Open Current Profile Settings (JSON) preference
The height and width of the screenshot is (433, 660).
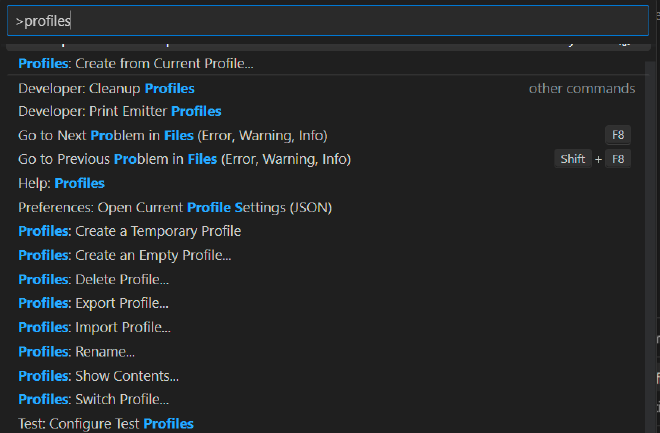coord(175,207)
